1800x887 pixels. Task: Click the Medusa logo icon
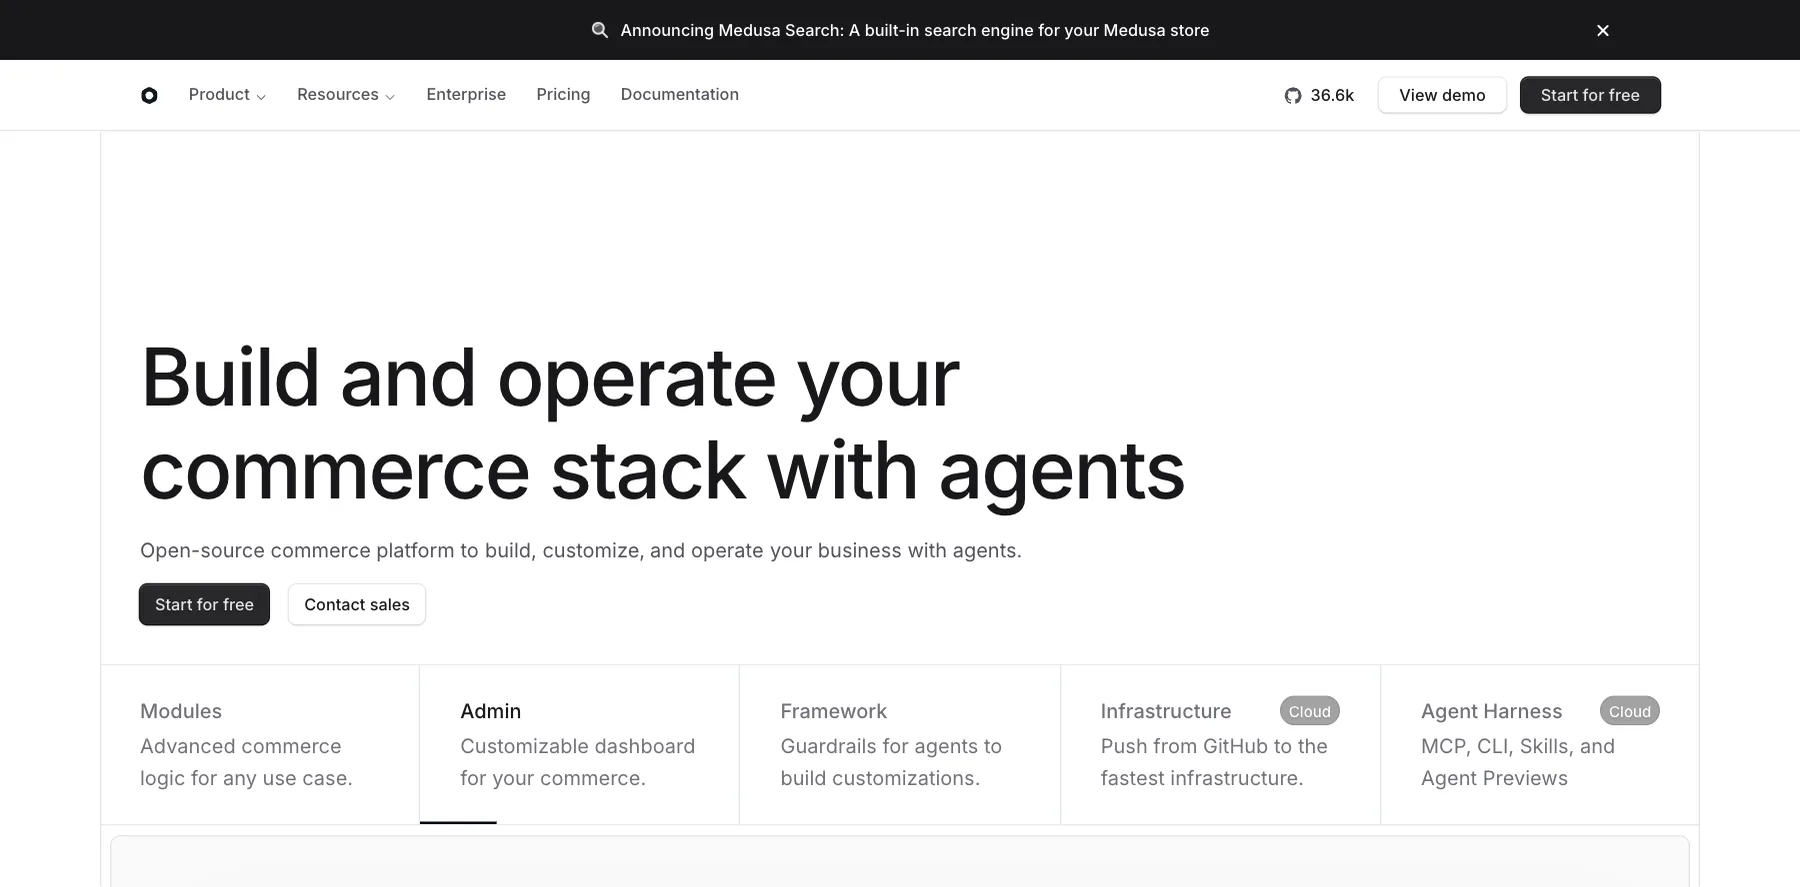pyautogui.click(x=149, y=95)
